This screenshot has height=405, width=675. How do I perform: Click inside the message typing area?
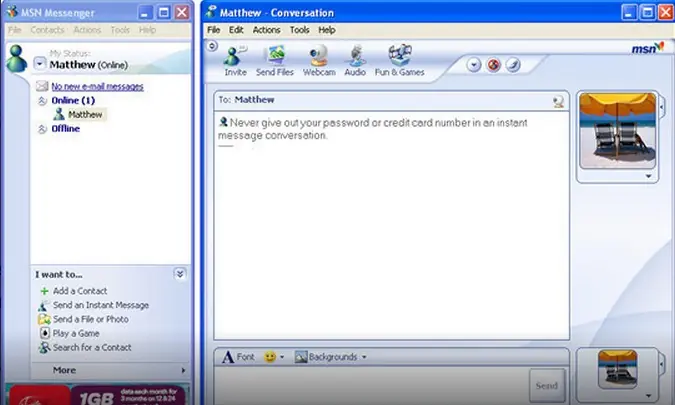(x=371, y=385)
